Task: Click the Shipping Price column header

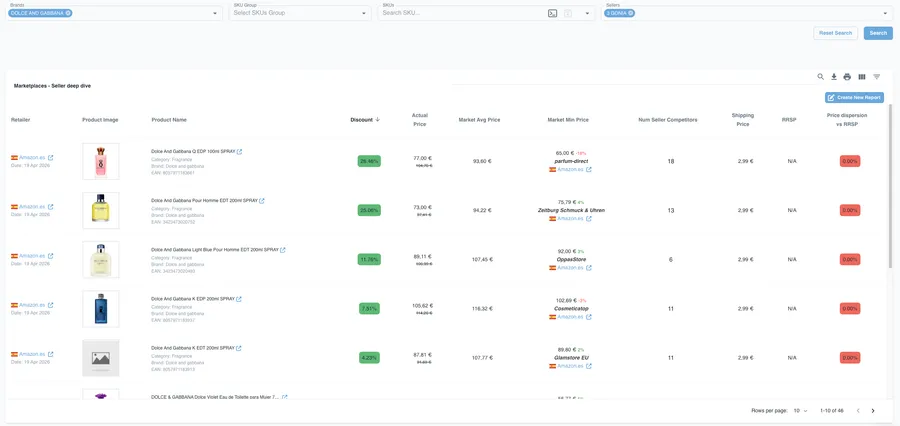Action: pyautogui.click(x=743, y=119)
